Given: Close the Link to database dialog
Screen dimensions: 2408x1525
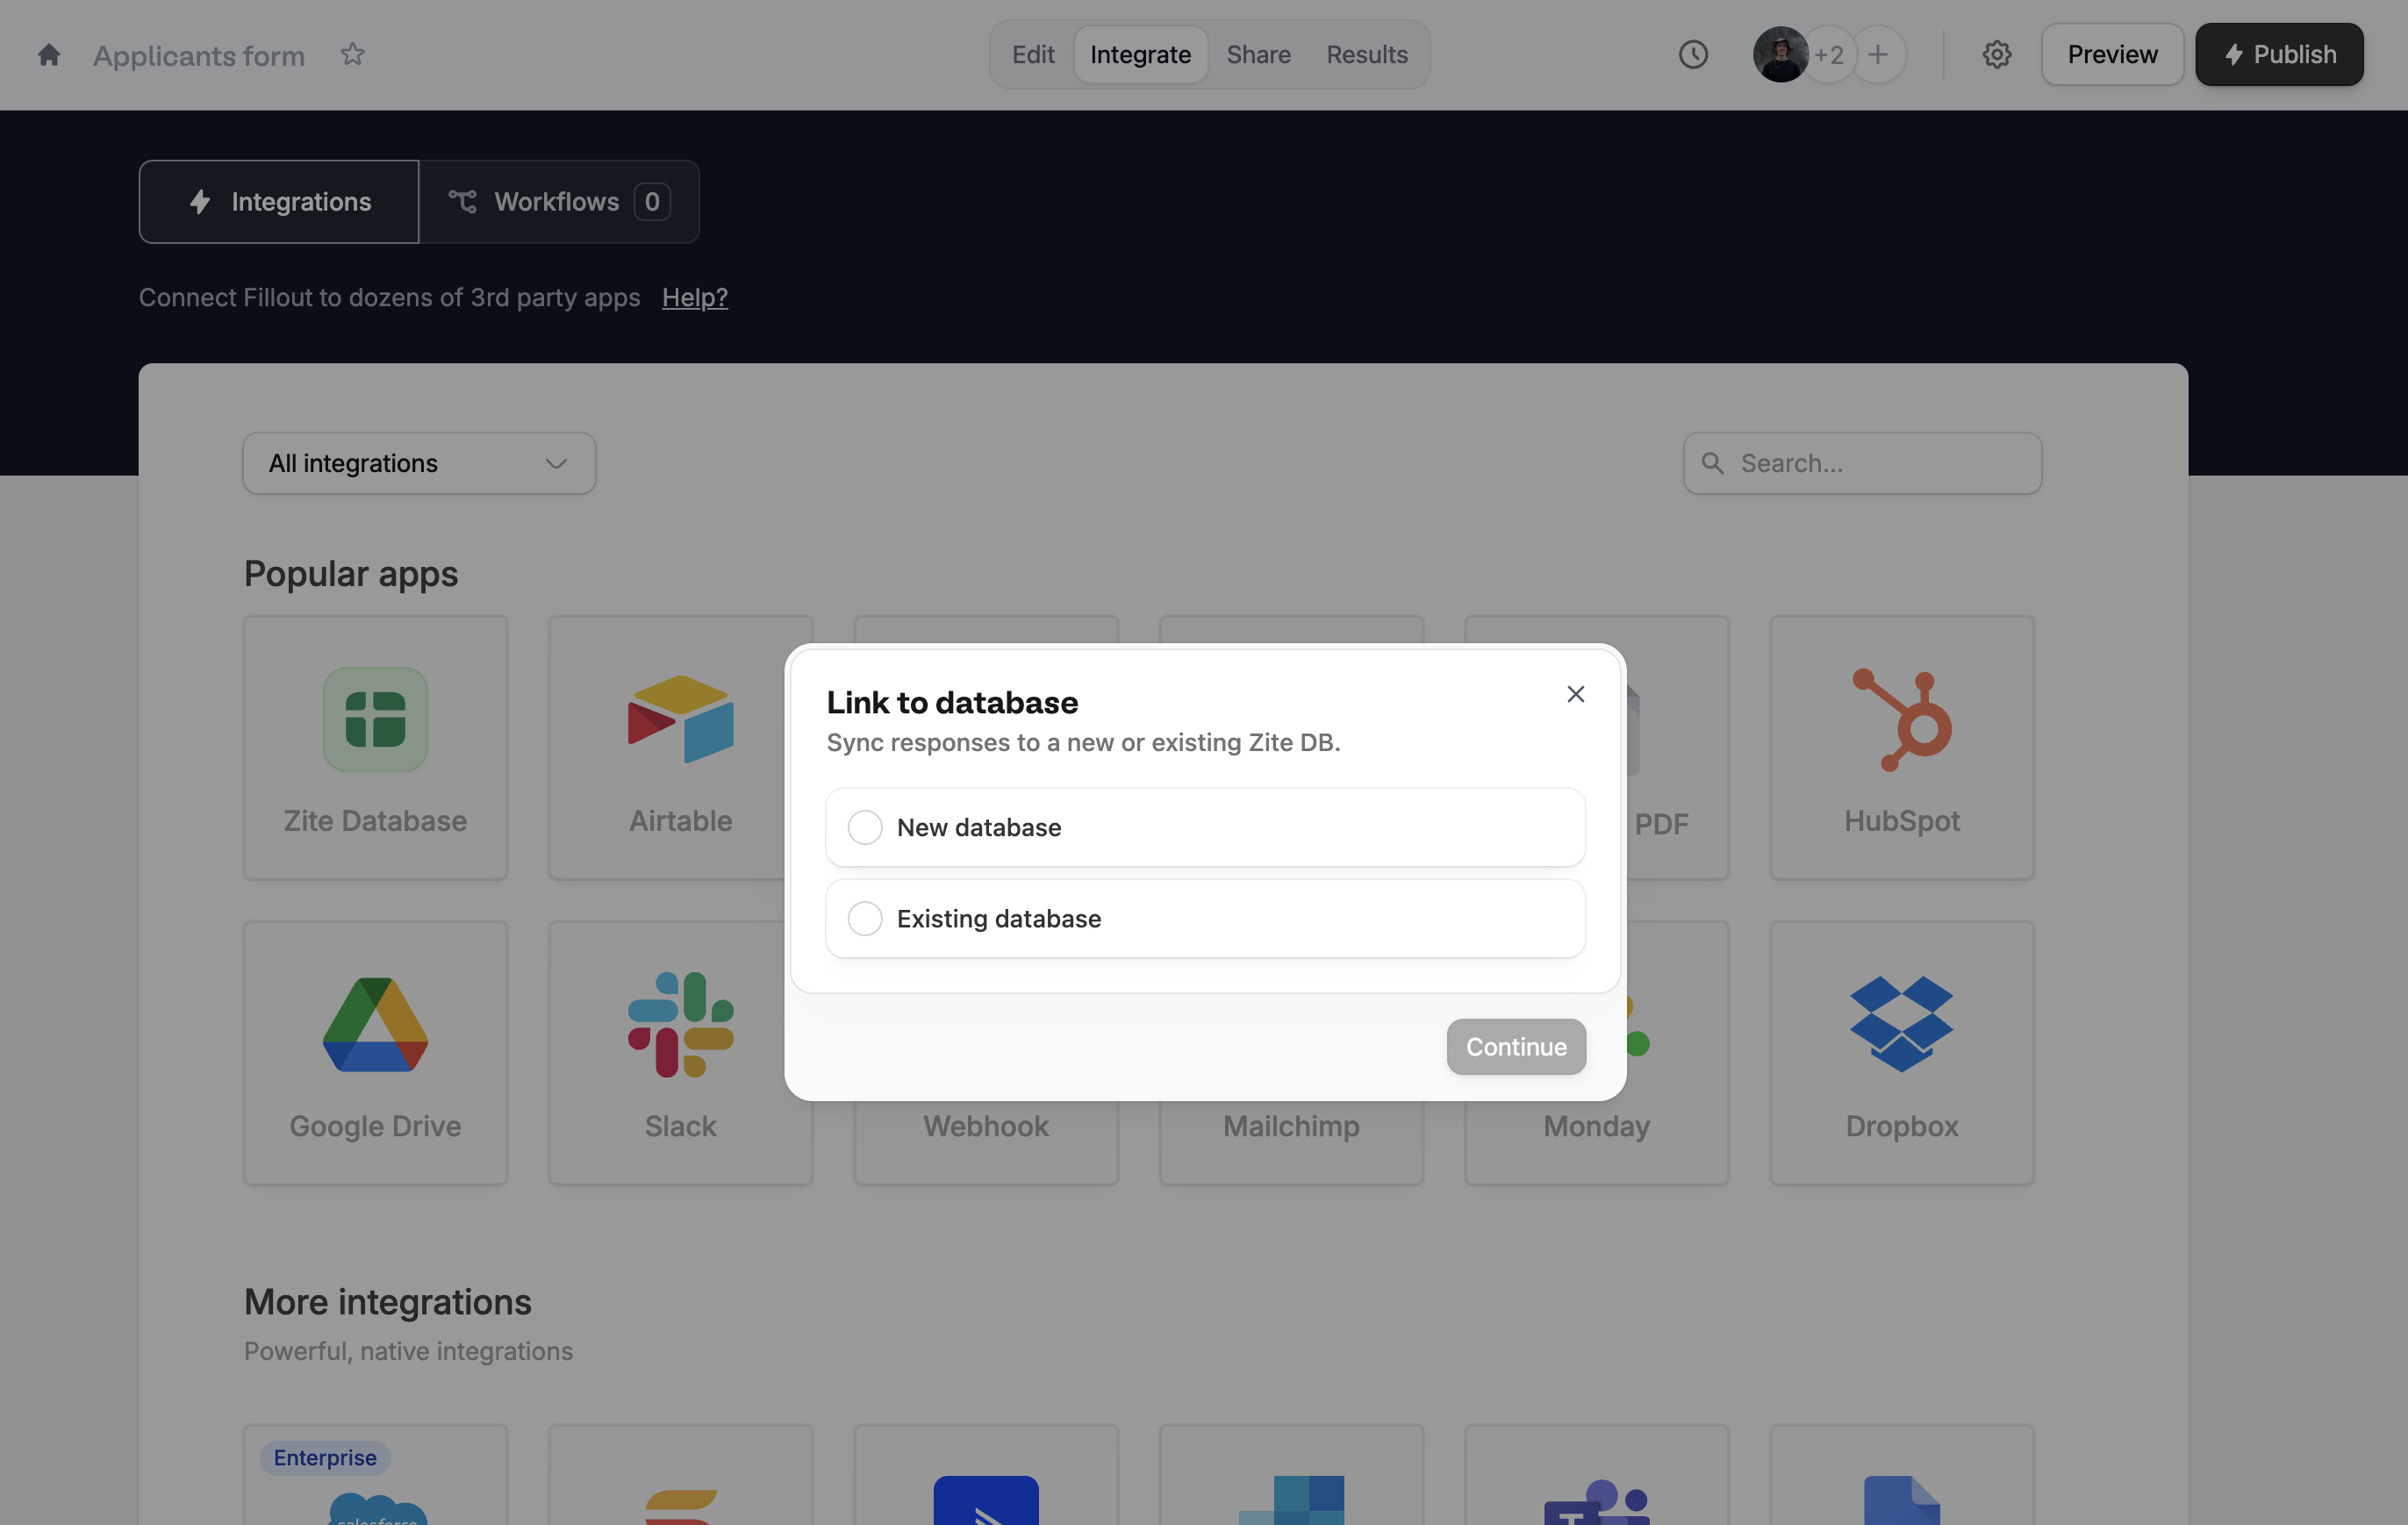Looking at the screenshot, I should [1575, 694].
